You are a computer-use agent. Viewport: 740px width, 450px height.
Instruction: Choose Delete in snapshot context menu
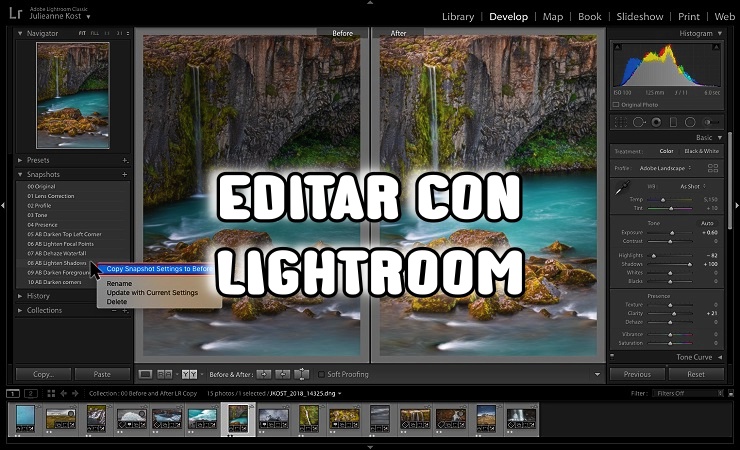coord(117,301)
